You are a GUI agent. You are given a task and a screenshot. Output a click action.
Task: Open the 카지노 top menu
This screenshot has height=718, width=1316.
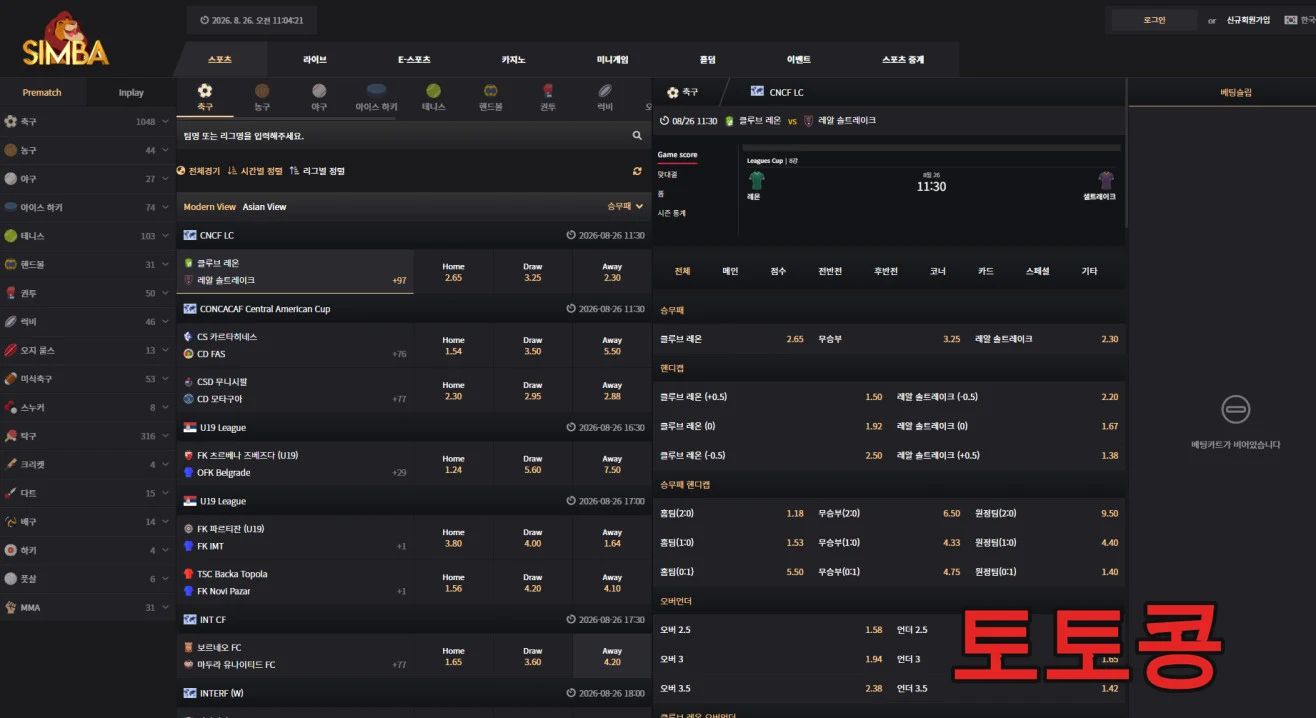[513, 60]
